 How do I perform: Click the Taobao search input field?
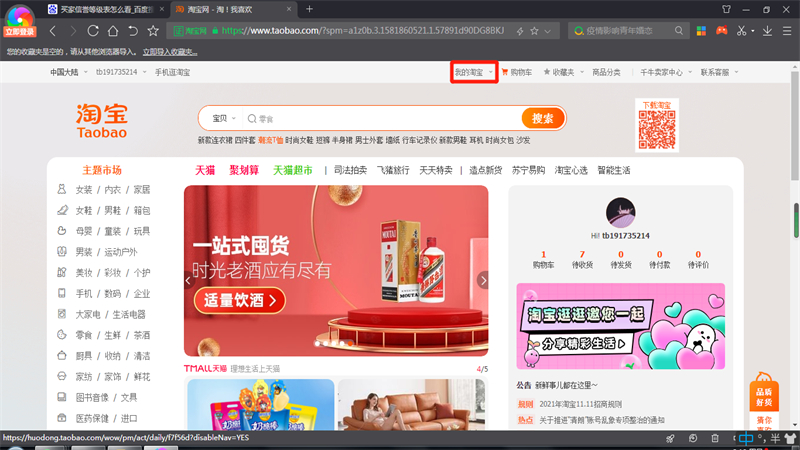[x=383, y=118]
